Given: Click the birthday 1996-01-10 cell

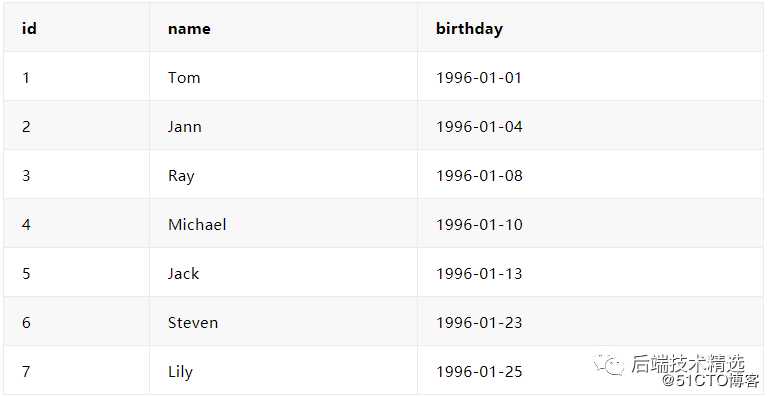Looking at the screenshot, I should (x=590, y=224).
